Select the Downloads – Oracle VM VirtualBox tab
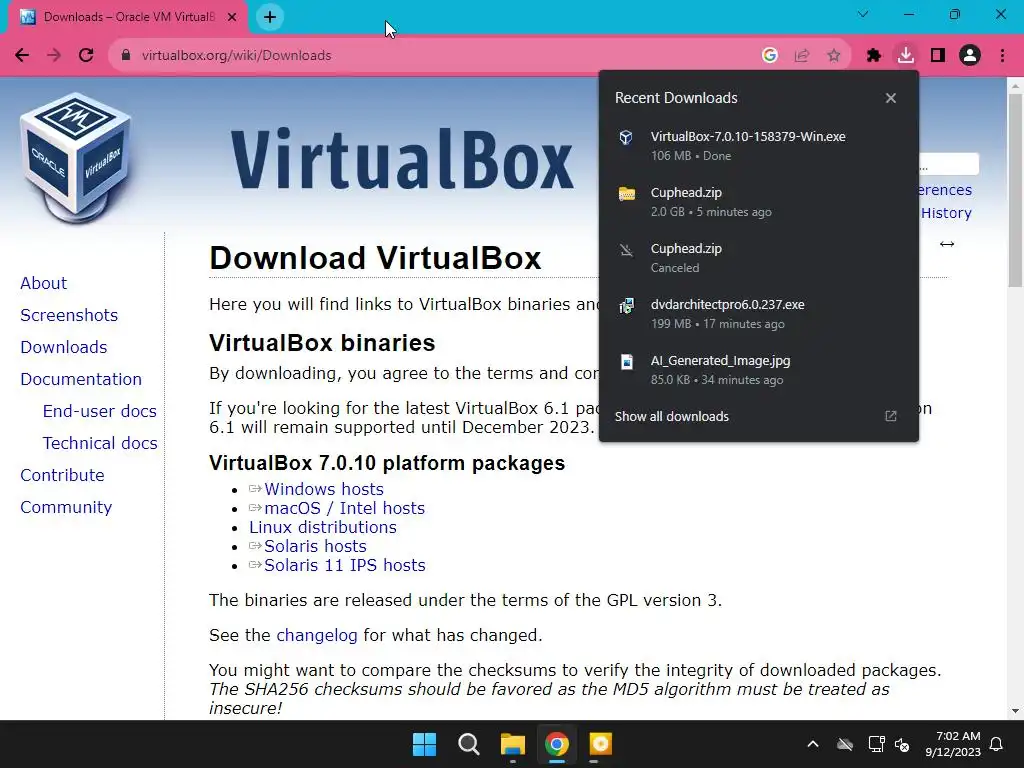 128,17
